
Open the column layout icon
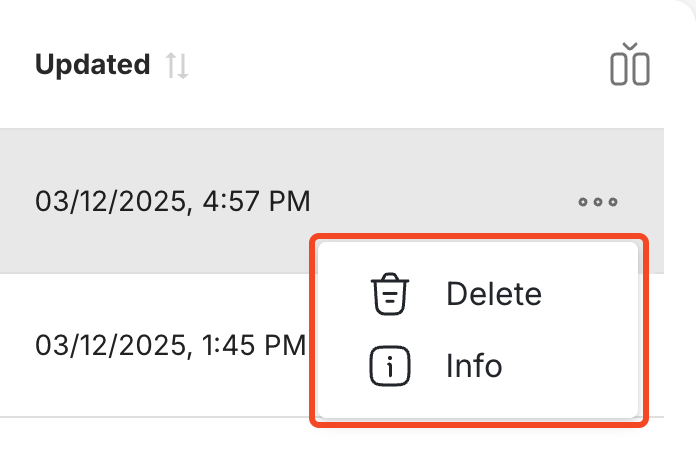coord(630,65)
